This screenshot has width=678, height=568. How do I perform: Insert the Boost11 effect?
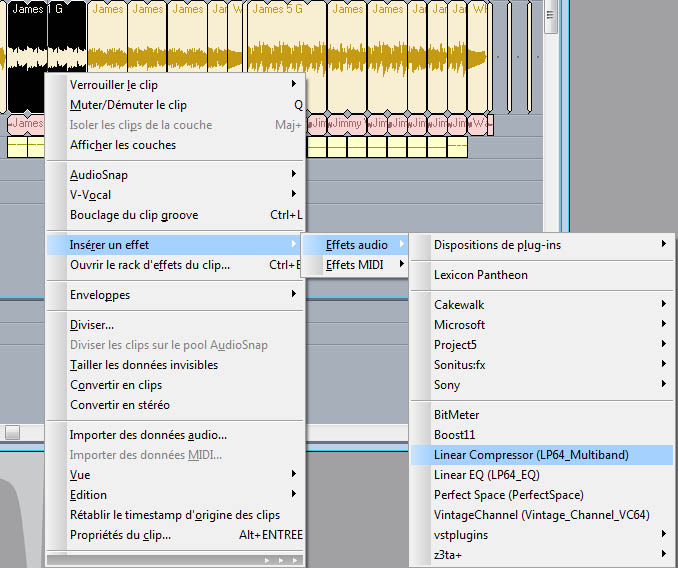pos(542,435)
